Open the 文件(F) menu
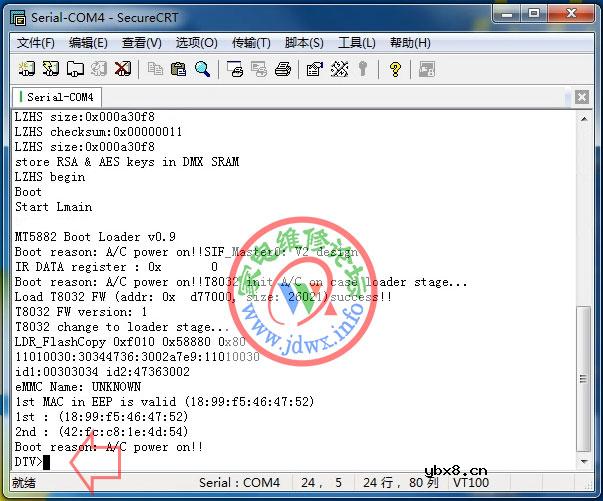Viewport: 603px width, 501px height. coord(36,43)
